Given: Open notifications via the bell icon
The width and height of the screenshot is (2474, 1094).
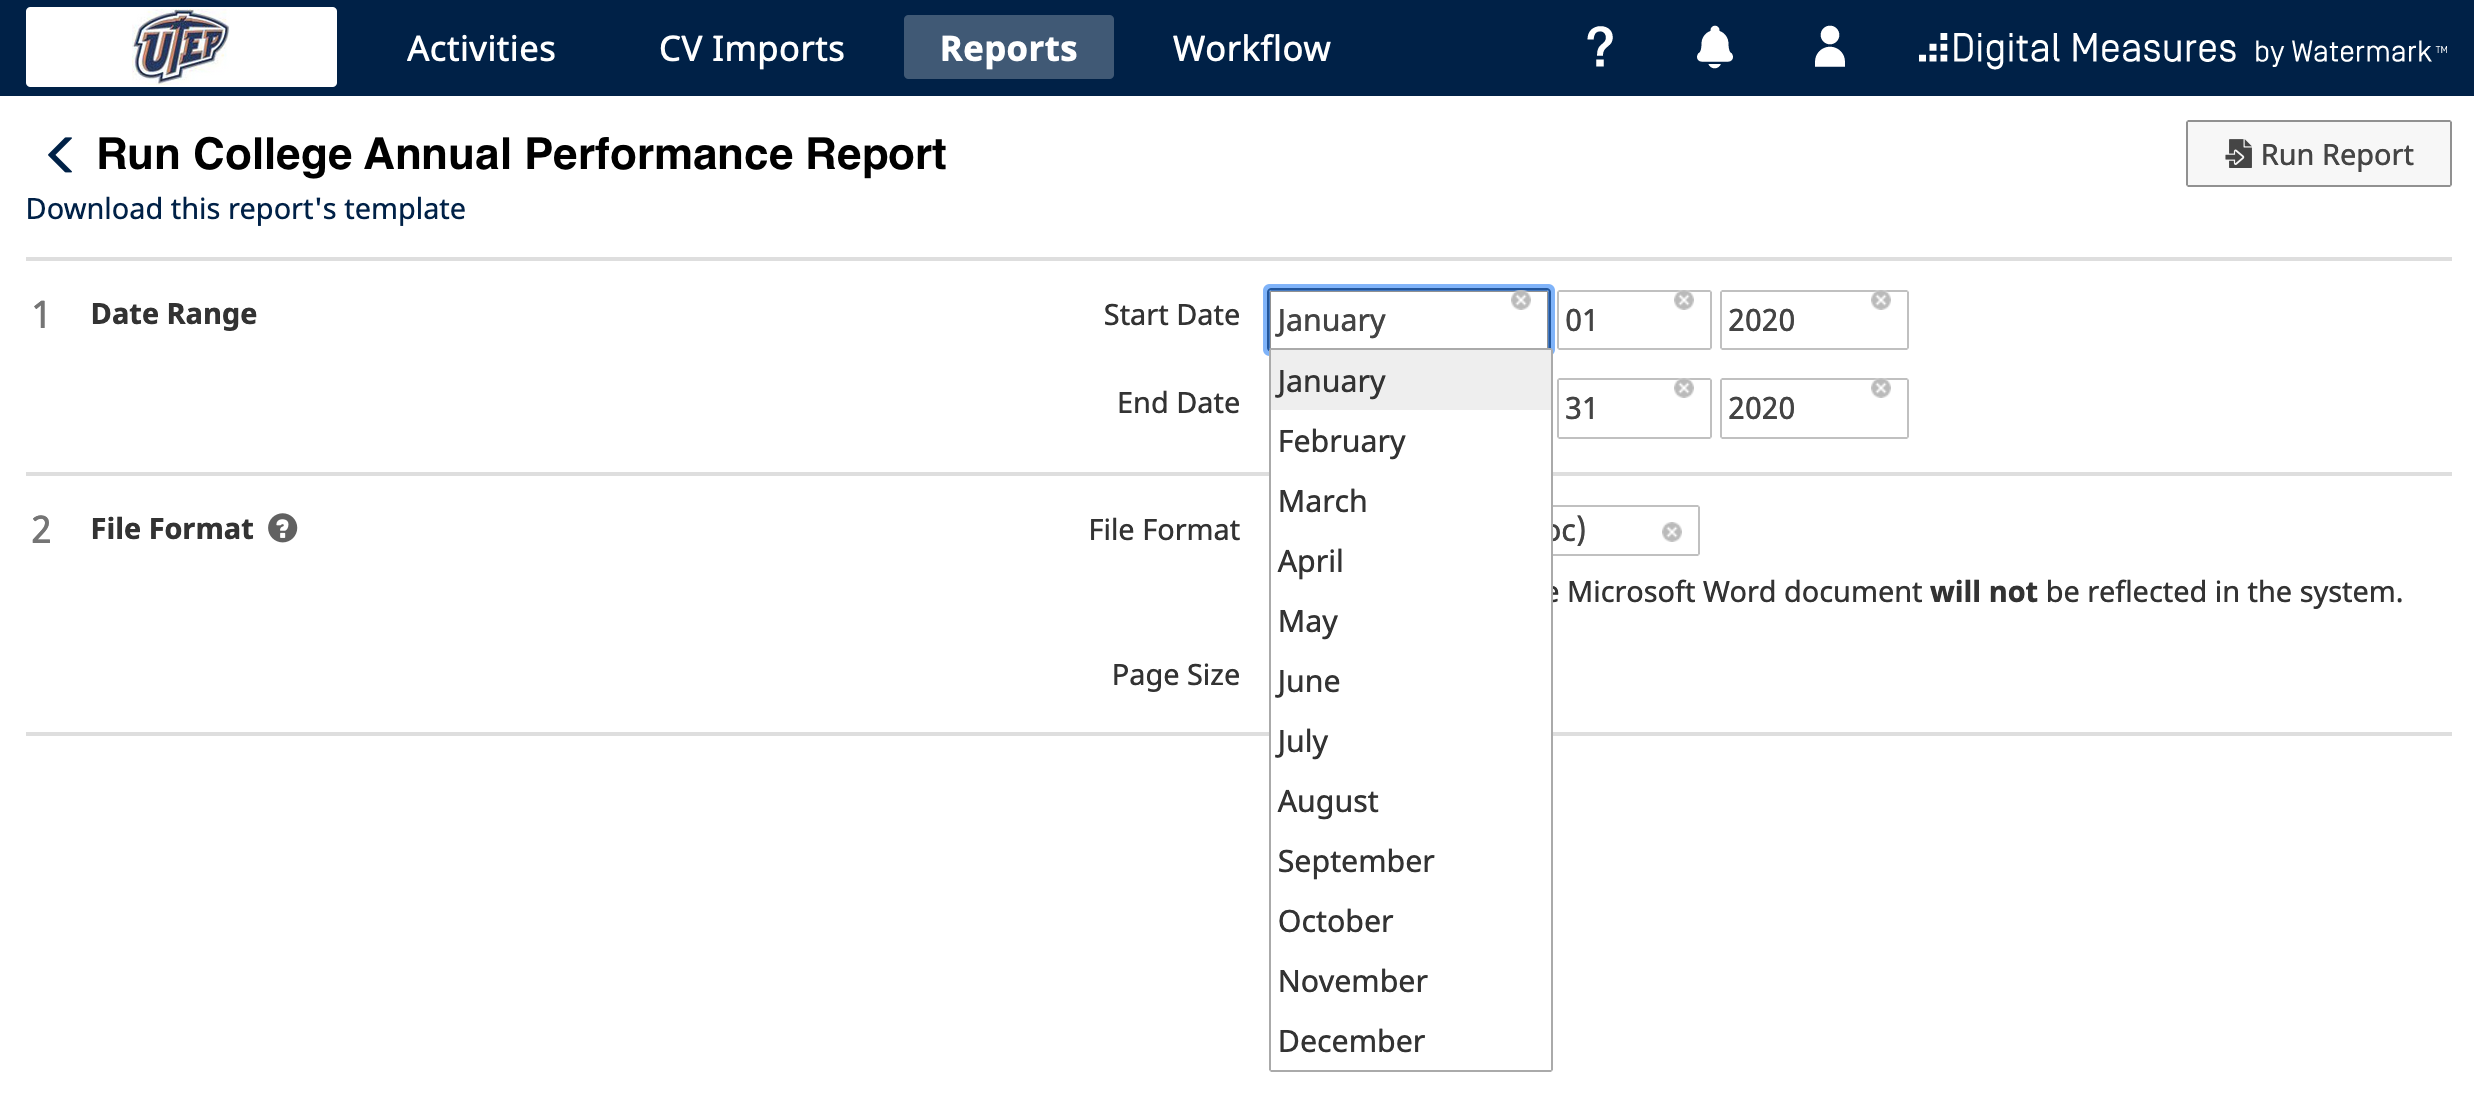Looking at the screenshot, I should click(x=1714, y=46).
